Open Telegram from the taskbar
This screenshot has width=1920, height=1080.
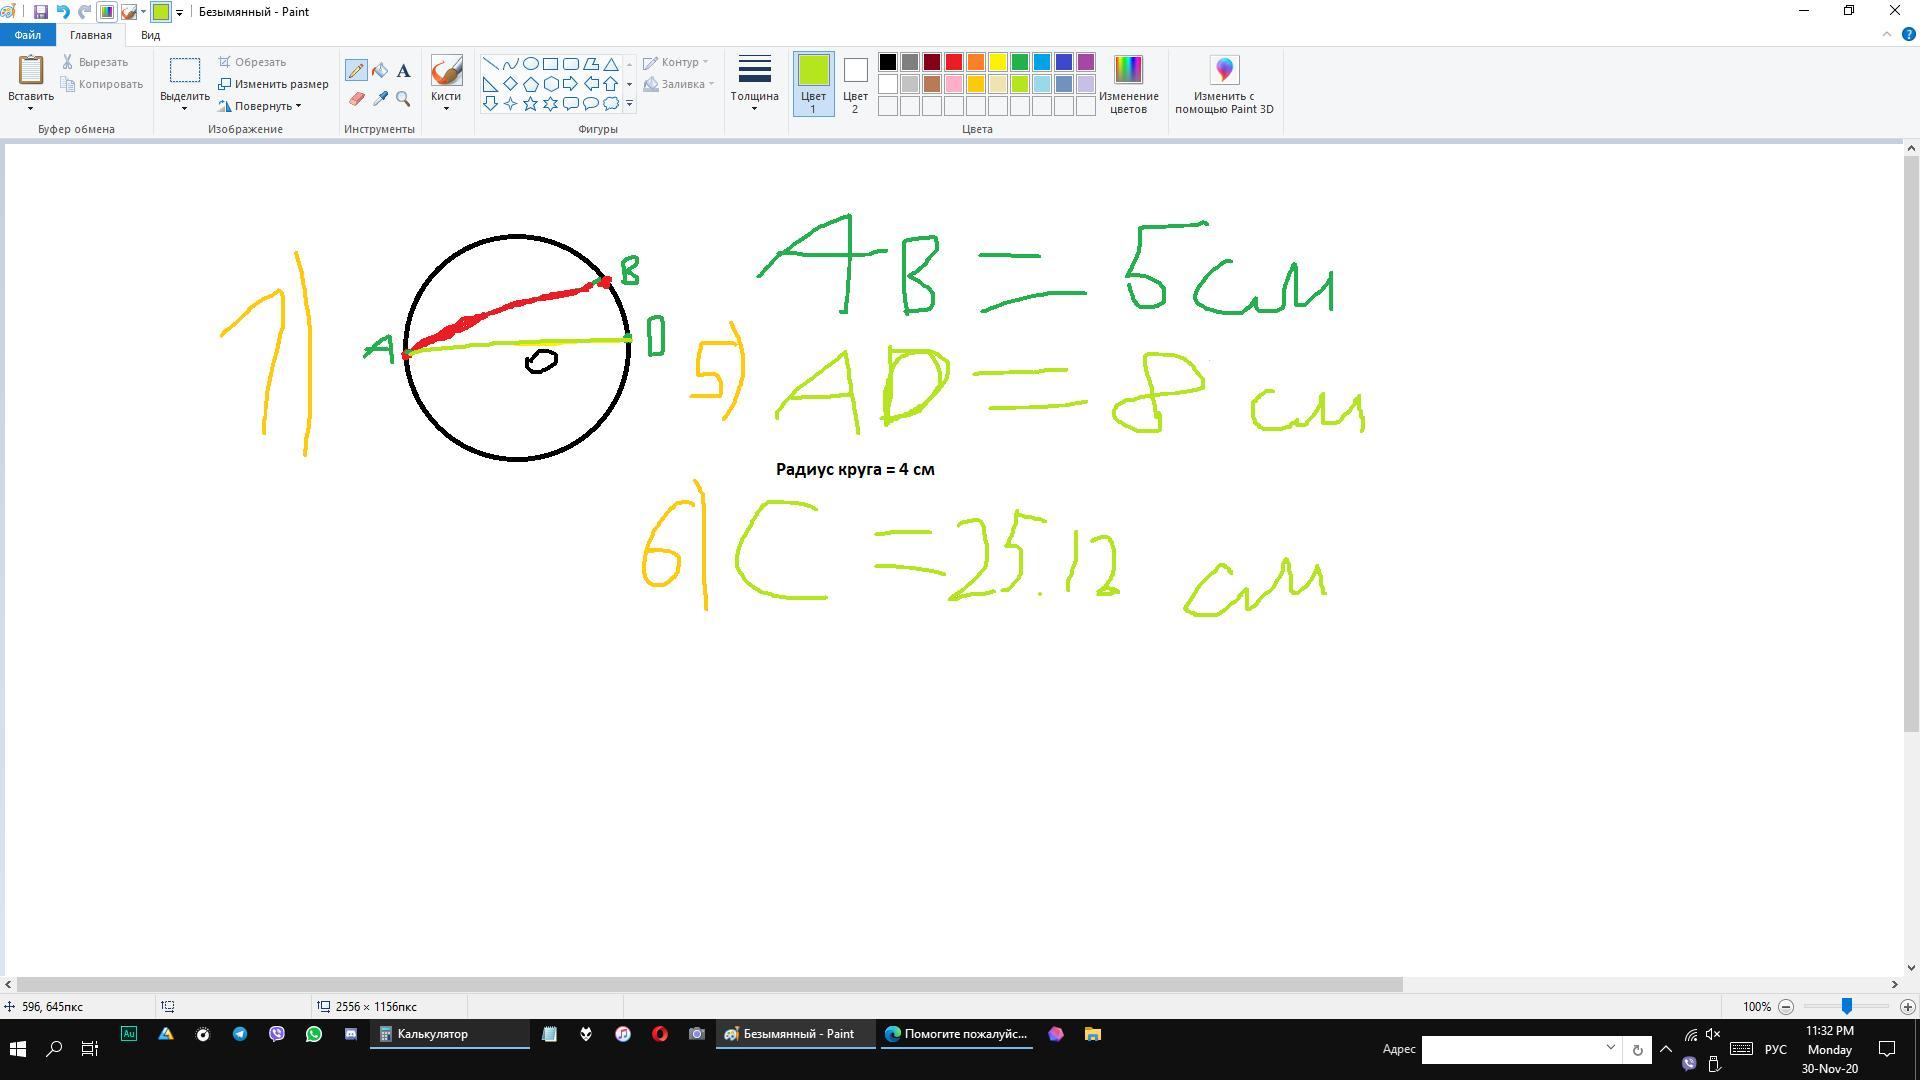coord(240,1034)
